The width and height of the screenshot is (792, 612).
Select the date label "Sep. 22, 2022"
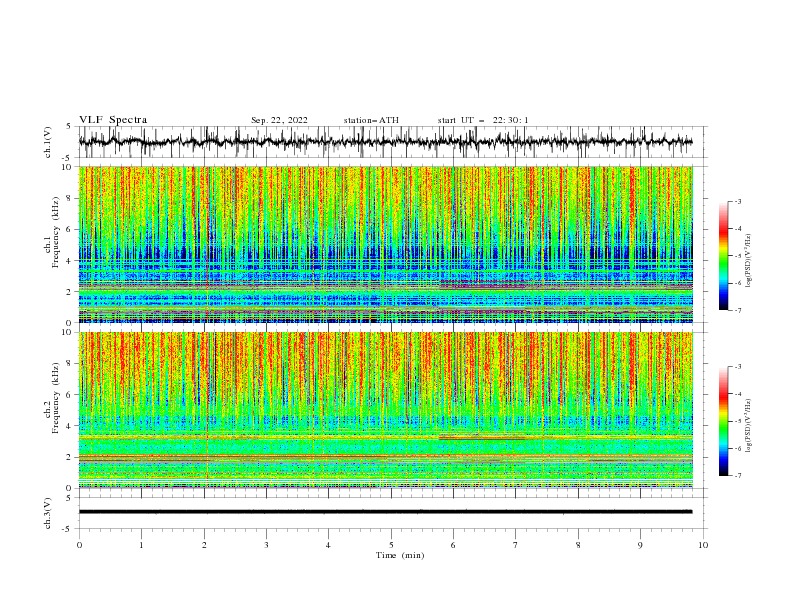coord(279,120)
